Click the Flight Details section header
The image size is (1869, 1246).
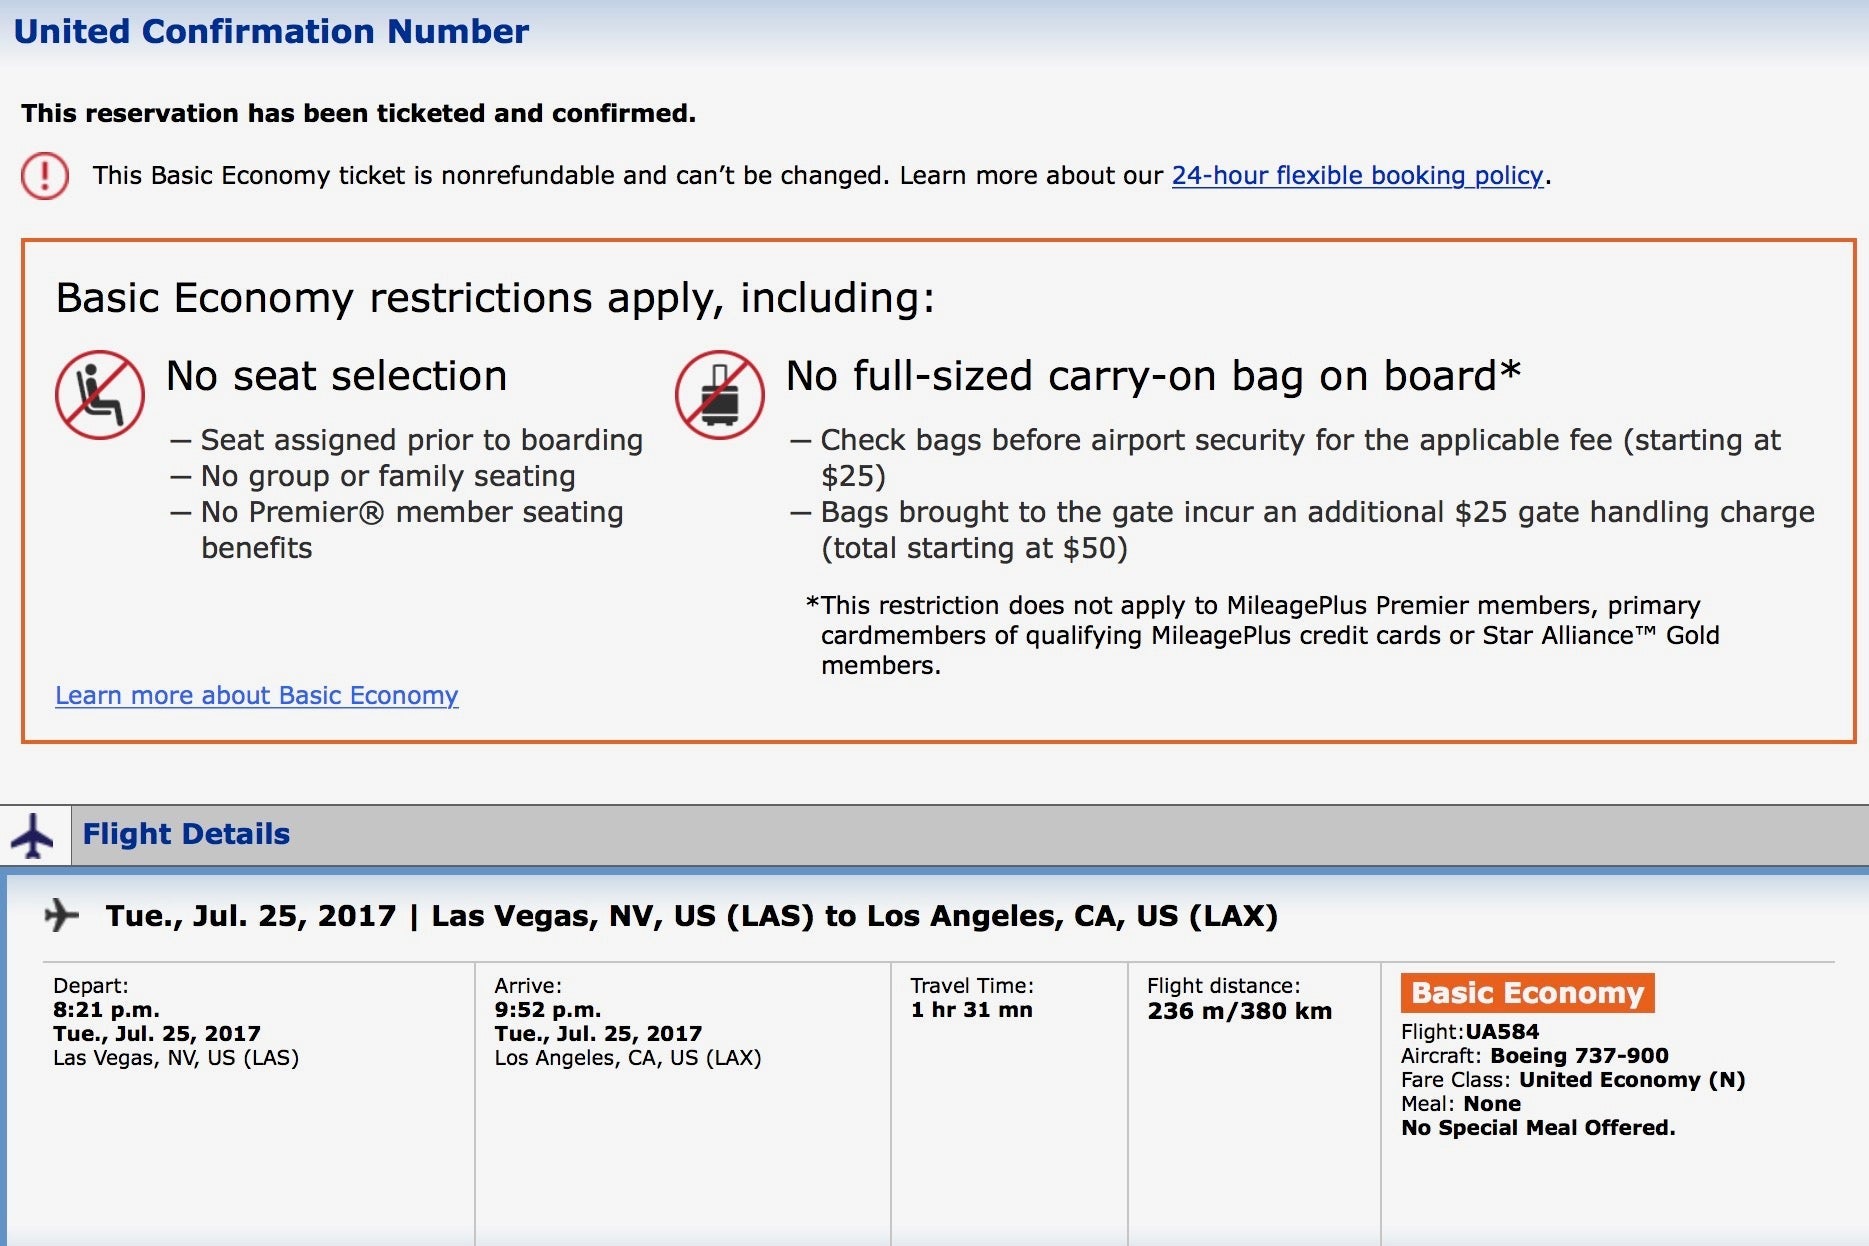(x=186, y=834)
